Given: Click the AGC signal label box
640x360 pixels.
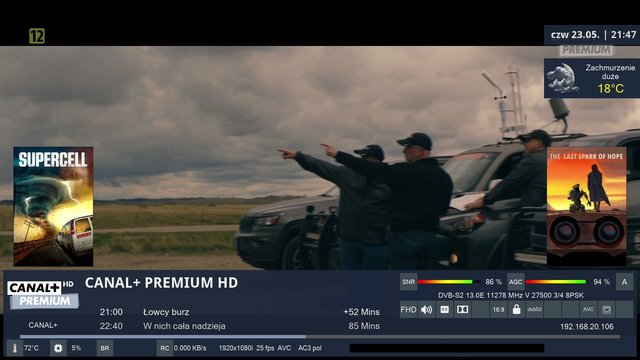Looking at the screenshot, I should point(516,282).
